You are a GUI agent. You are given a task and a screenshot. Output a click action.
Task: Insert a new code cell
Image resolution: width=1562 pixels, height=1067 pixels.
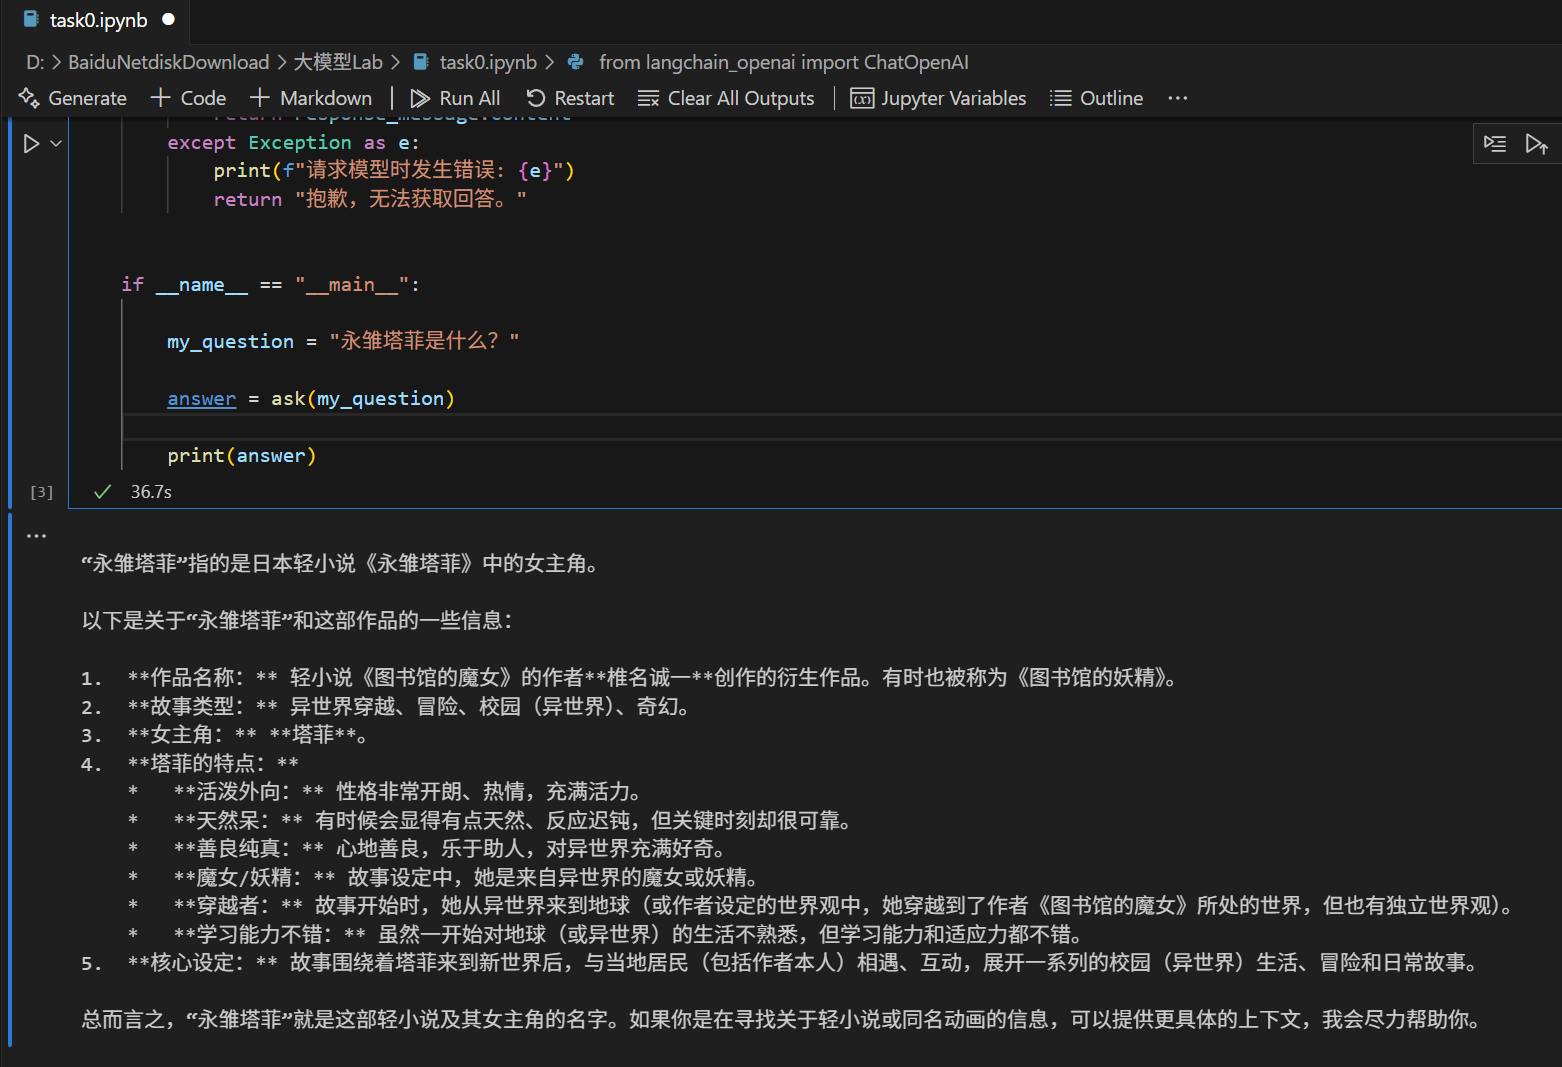(187, 97)
